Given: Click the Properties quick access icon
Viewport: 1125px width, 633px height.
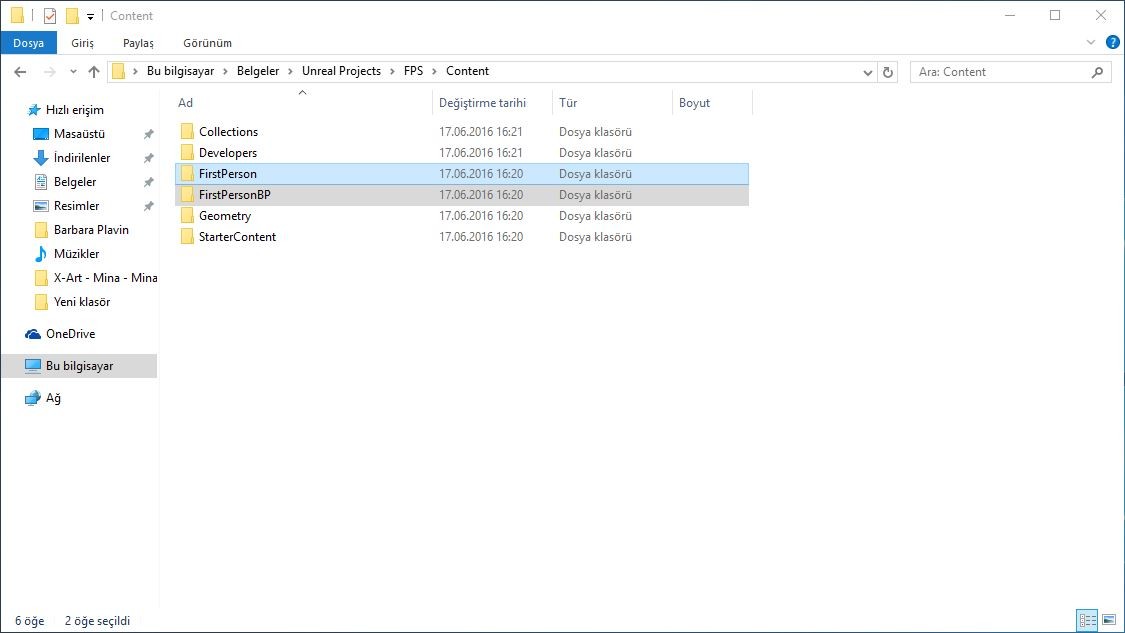Looking at the screenshot, I should click(50, 15).
